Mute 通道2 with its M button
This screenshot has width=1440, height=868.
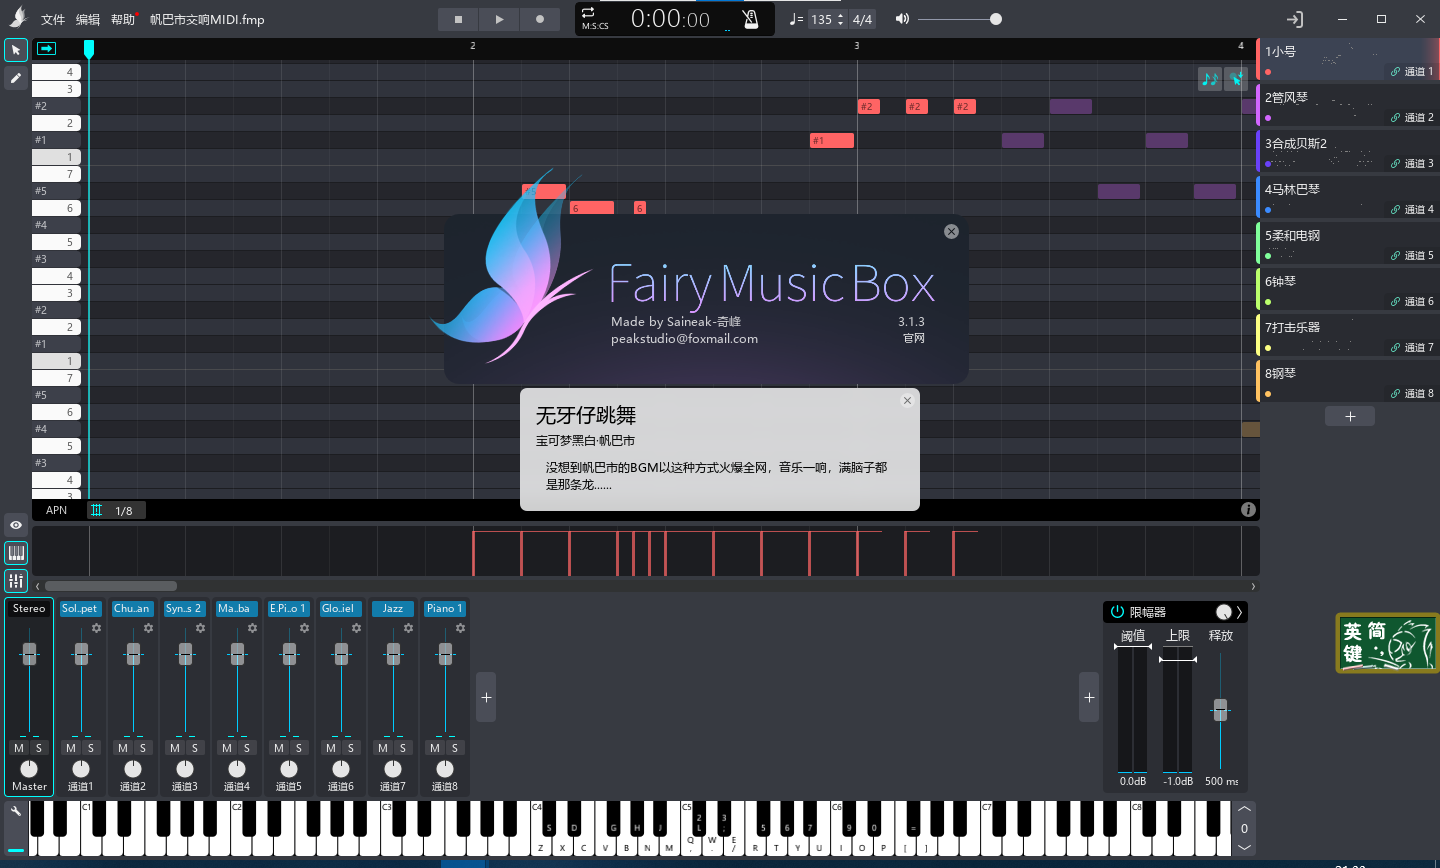(123, 748)
